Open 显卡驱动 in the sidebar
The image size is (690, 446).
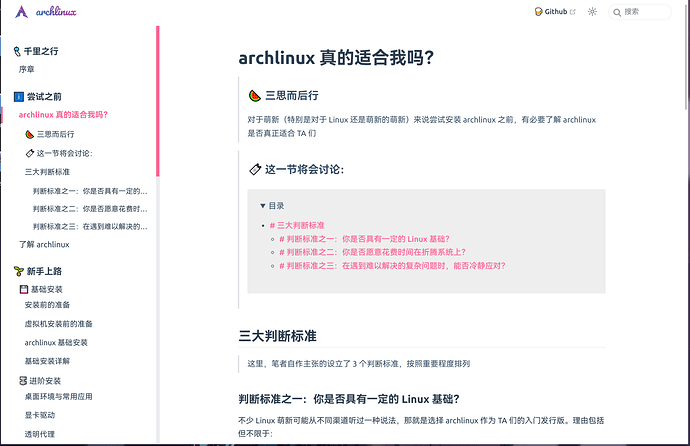click(x=40, y=415)
